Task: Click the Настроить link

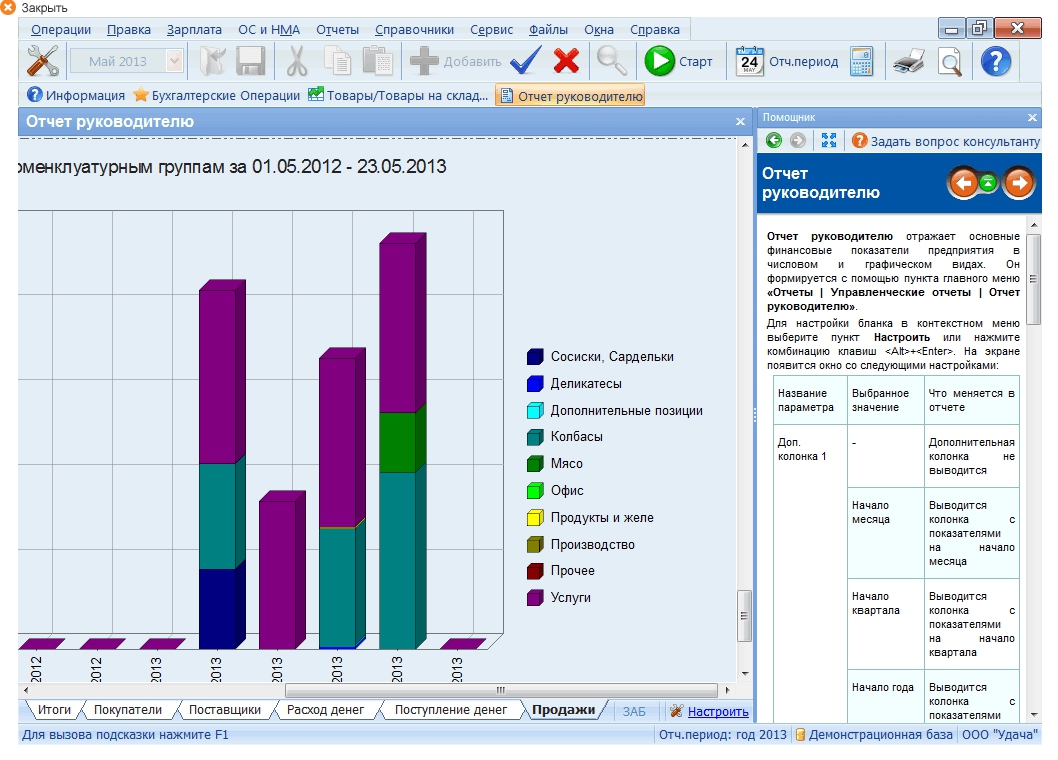Action: [x=718, y=712]
